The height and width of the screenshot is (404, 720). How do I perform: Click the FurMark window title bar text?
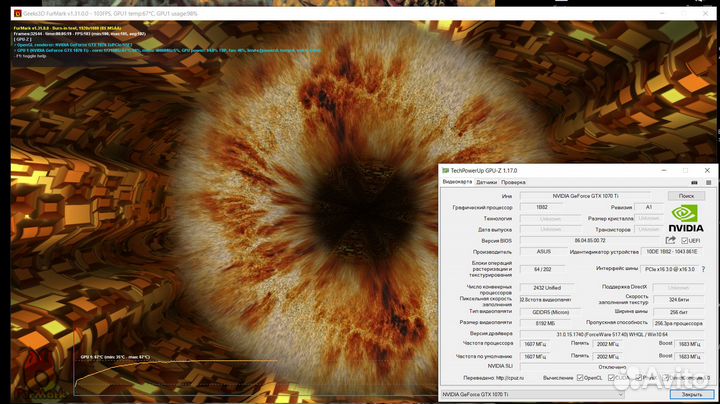click(x=110, y=14)
